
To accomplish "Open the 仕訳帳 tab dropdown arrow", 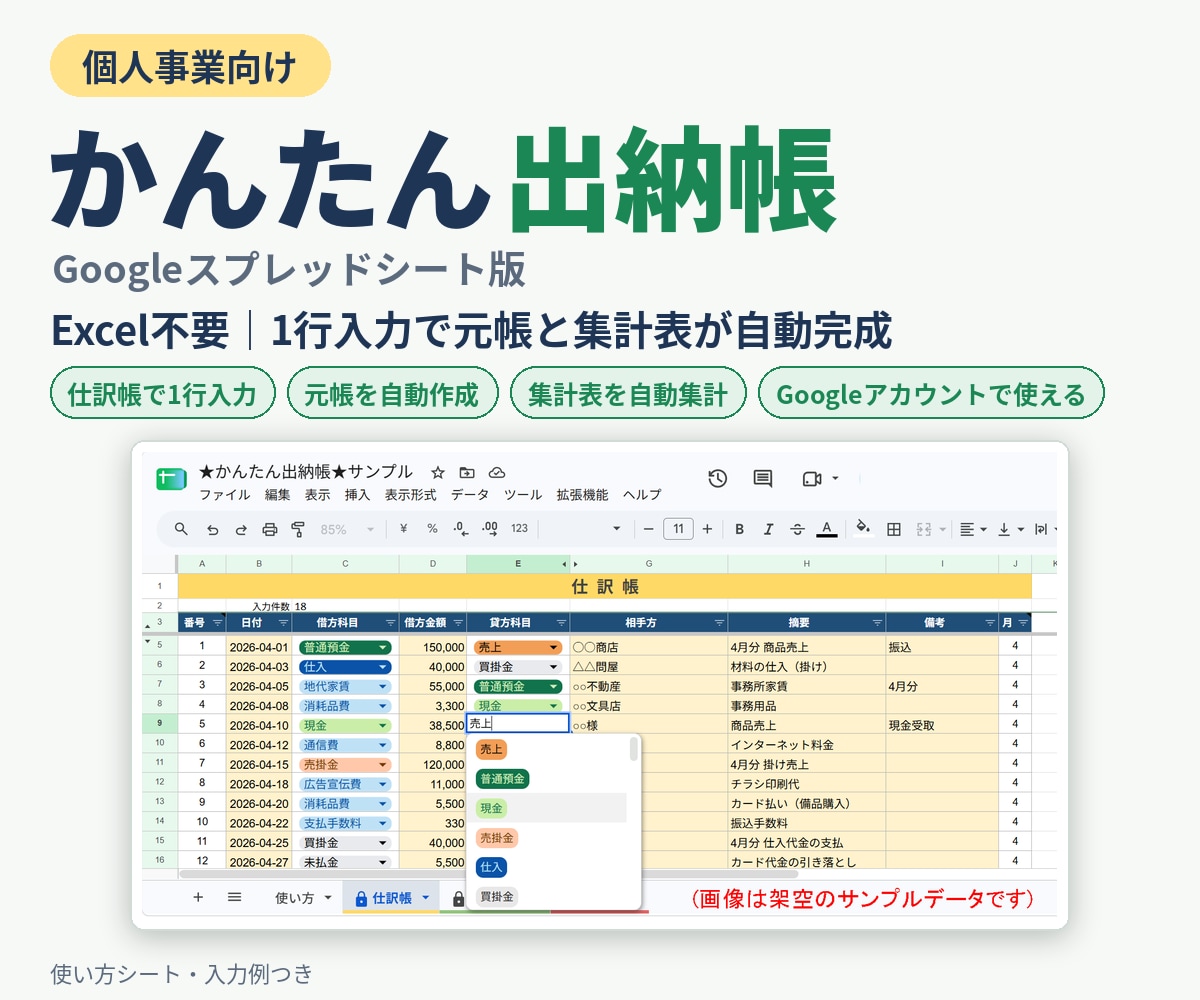I will coord(425,898).
